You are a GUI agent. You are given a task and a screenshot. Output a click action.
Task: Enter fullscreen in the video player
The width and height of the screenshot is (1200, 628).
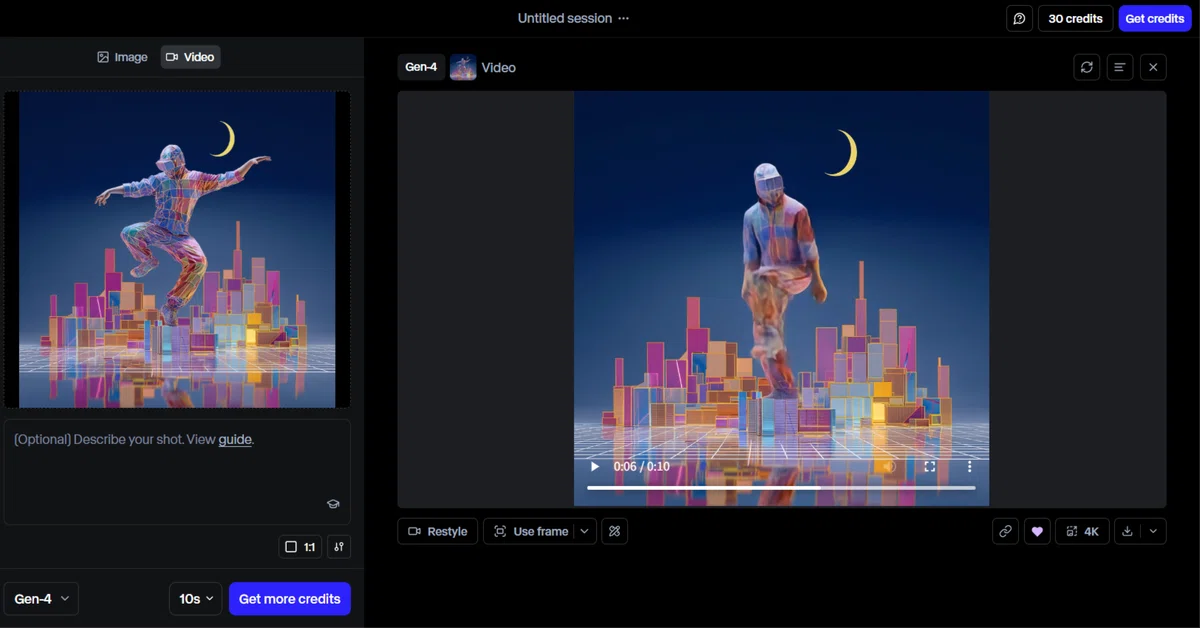(929, 467)
